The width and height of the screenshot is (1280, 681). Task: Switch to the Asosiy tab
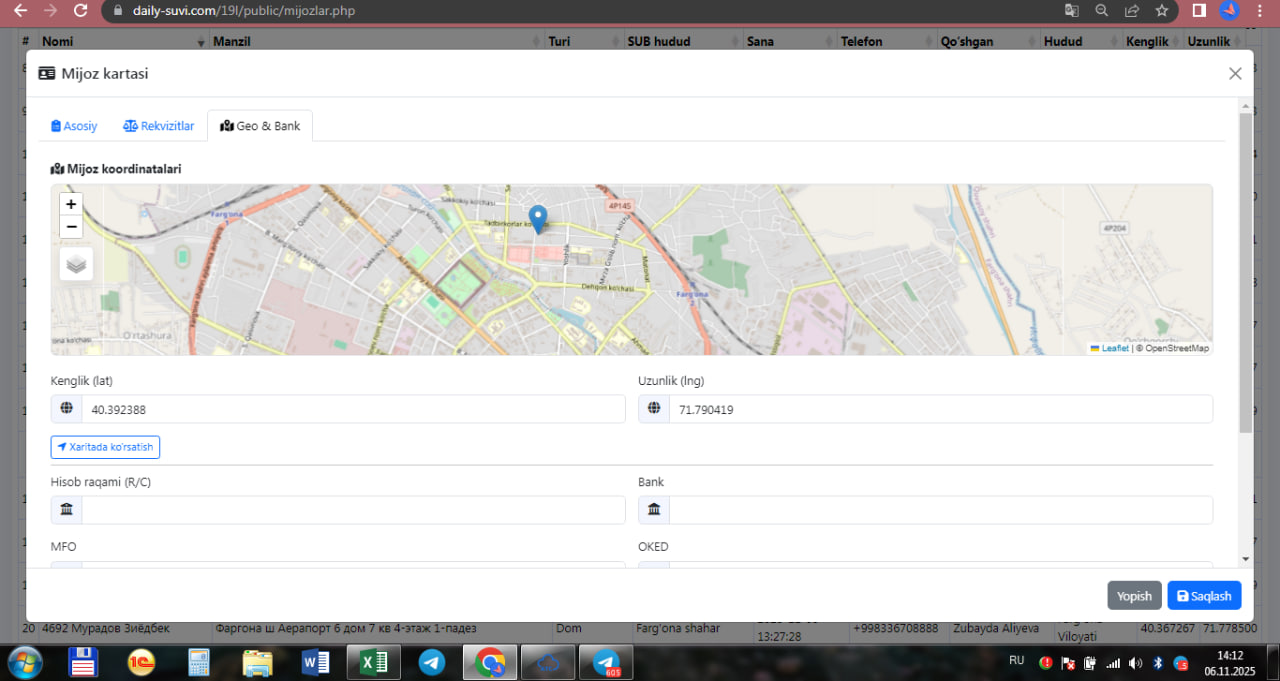point(74,126)
